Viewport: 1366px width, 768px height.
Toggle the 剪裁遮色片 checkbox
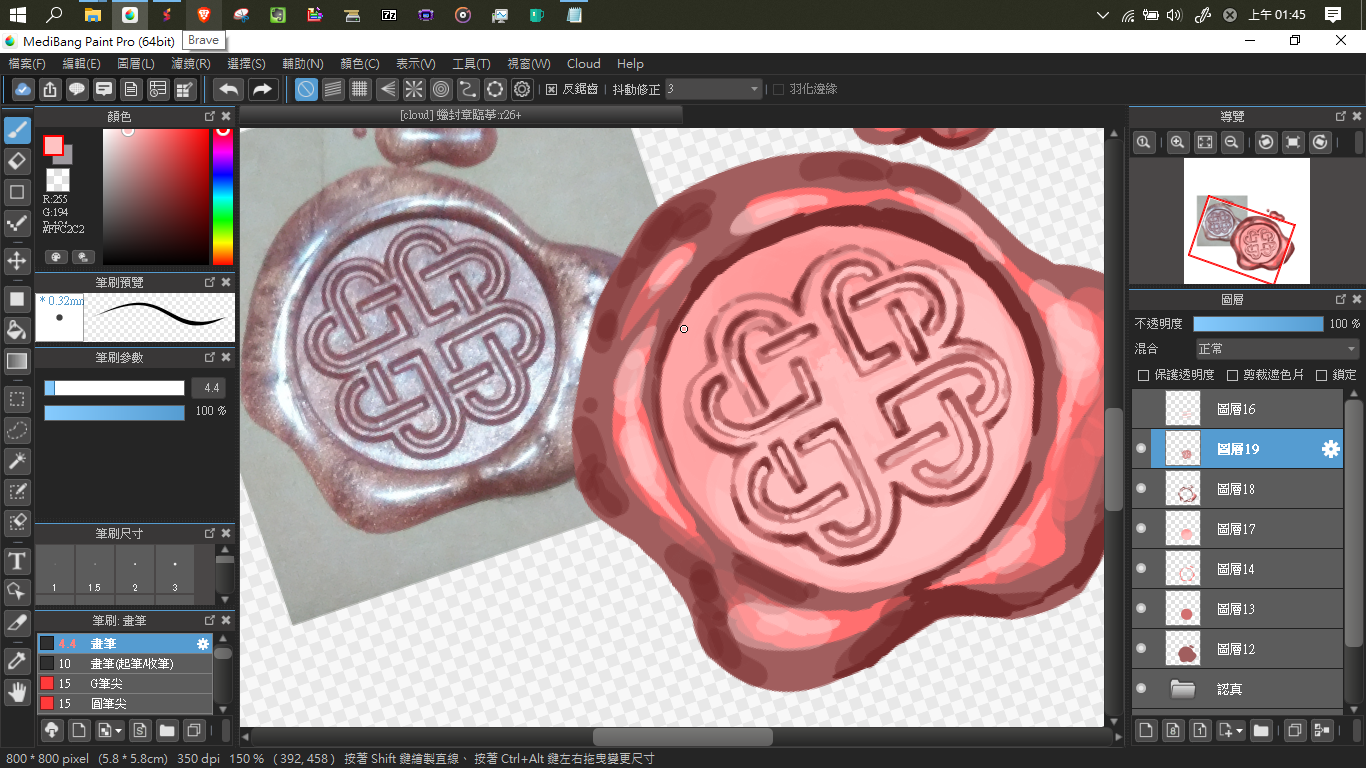coord(1232,375)
